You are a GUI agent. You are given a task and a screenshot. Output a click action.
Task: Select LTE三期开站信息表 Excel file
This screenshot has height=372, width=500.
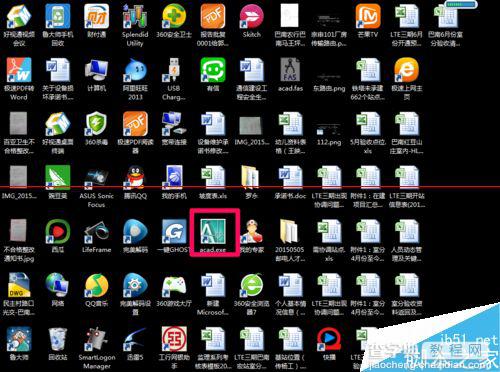pyautogui.click(x=406, y=177)
